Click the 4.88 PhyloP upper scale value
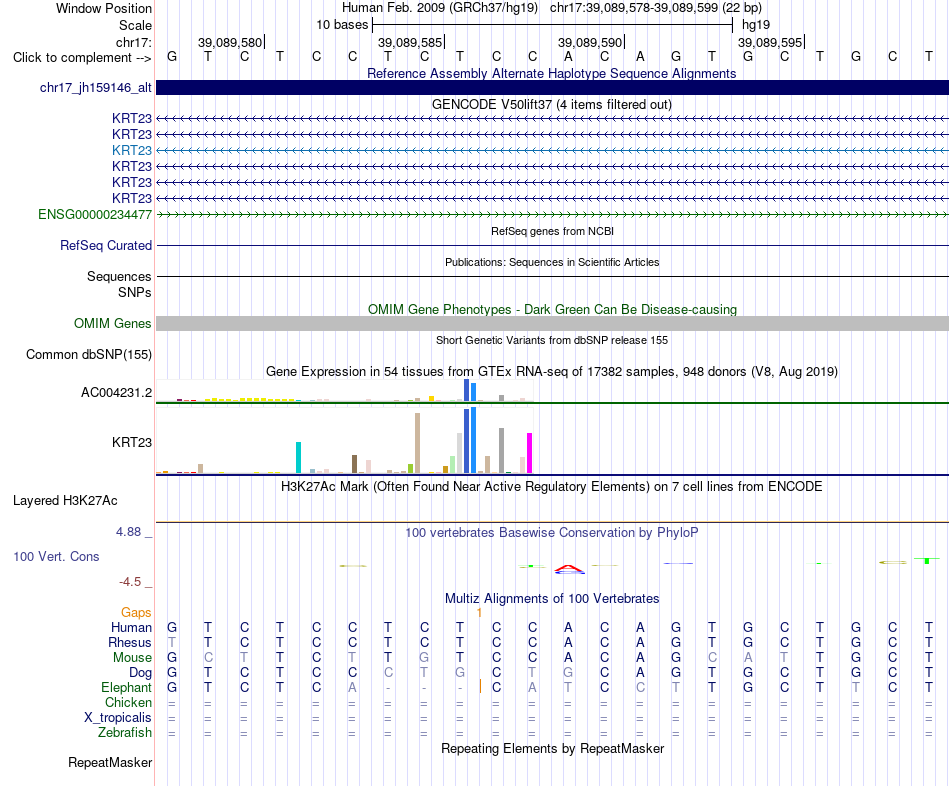This screenshot has height=786, width=950. tap(128, 531)
